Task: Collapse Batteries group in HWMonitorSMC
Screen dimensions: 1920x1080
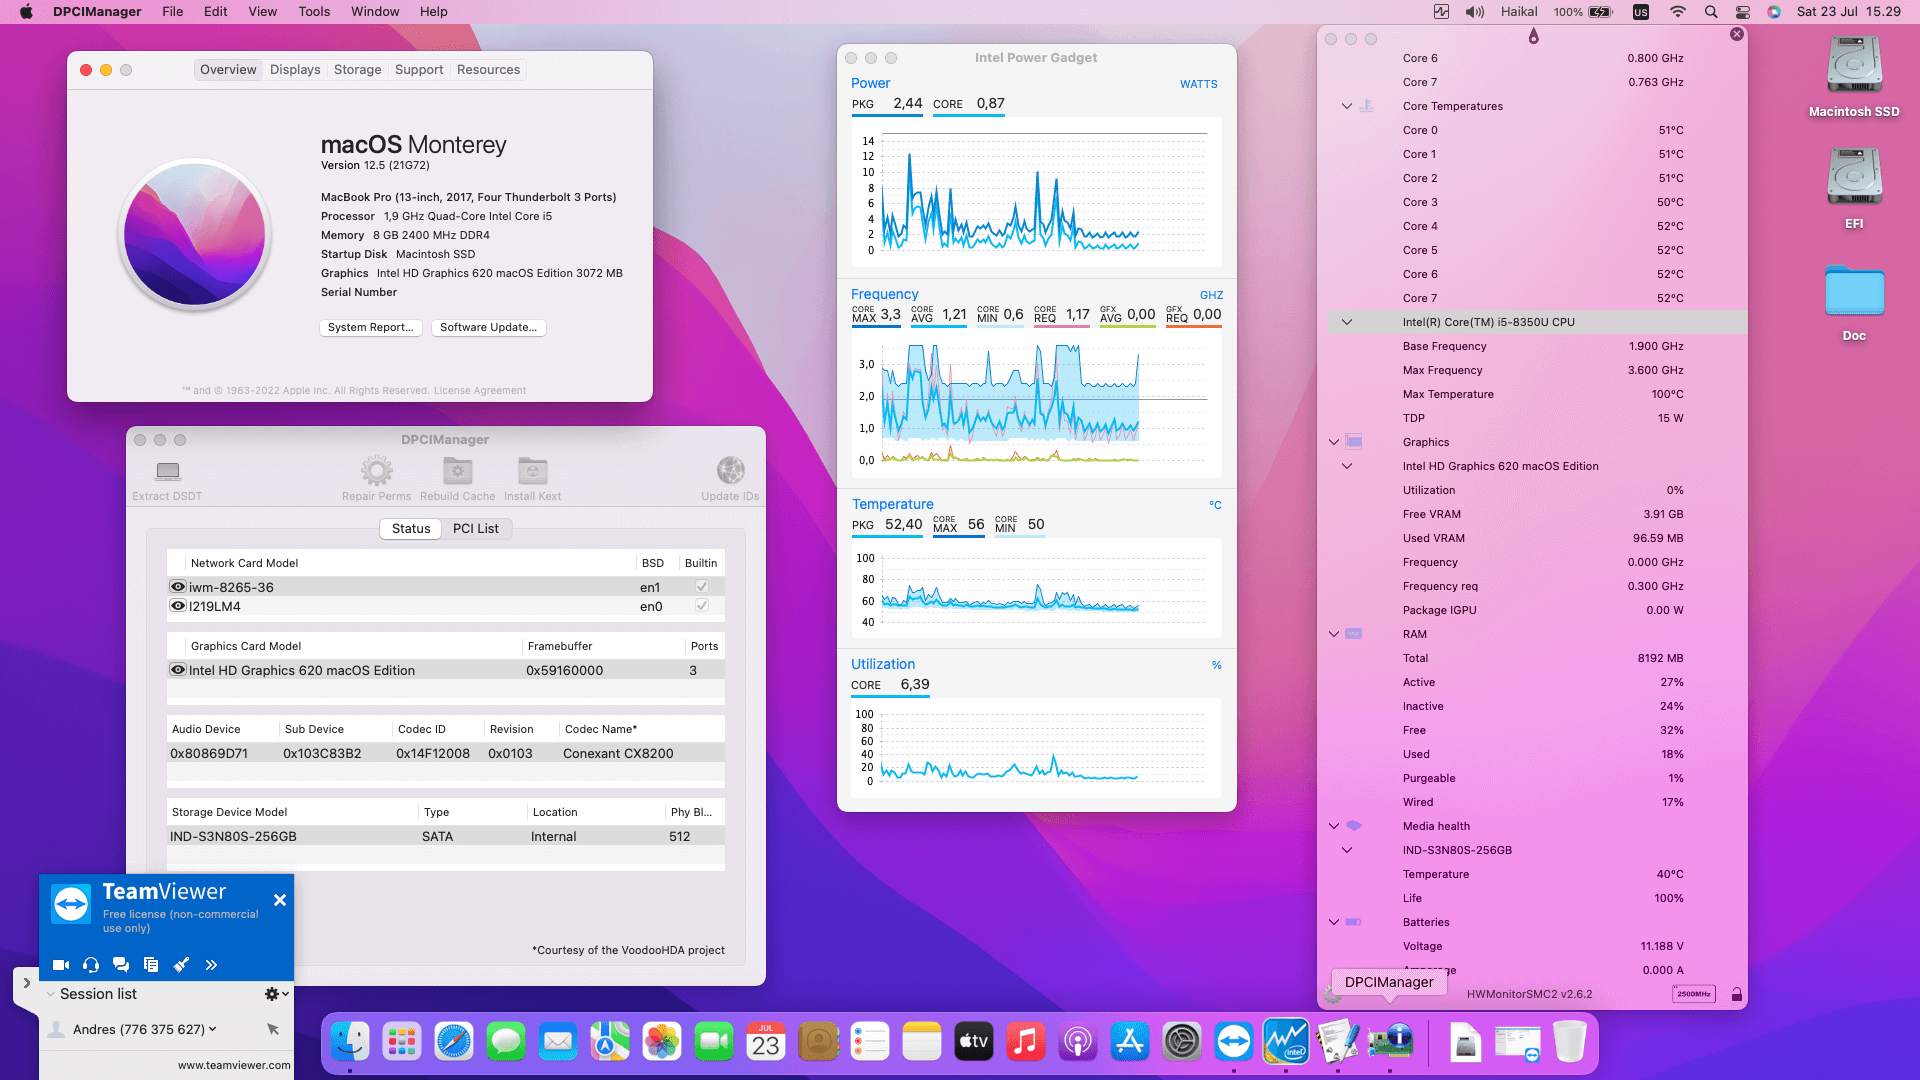Action: pos(1334,922)
